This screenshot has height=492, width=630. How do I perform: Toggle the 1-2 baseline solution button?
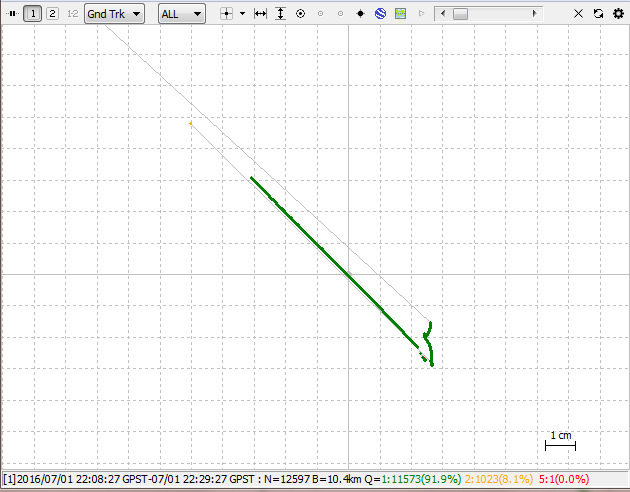point(72,14)
